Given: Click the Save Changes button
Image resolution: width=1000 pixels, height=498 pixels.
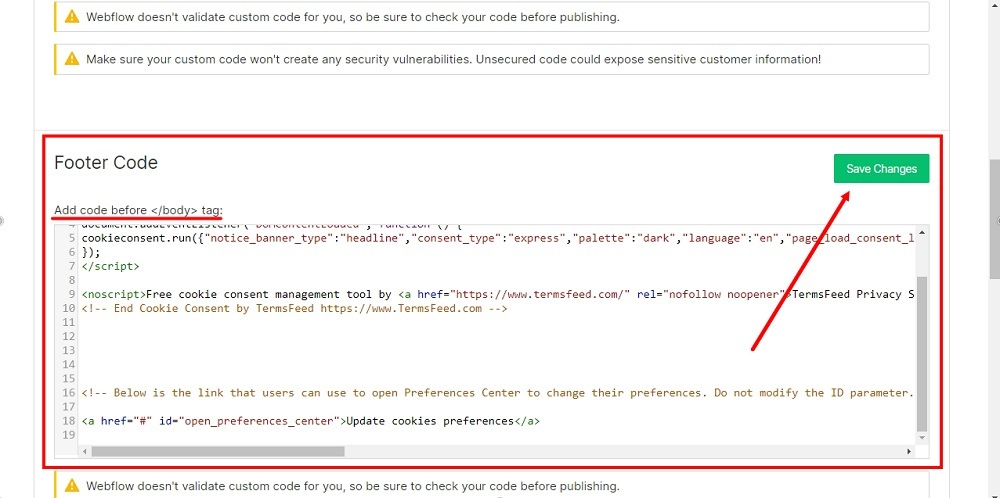Looking at the screenshot, I should 881,168.
